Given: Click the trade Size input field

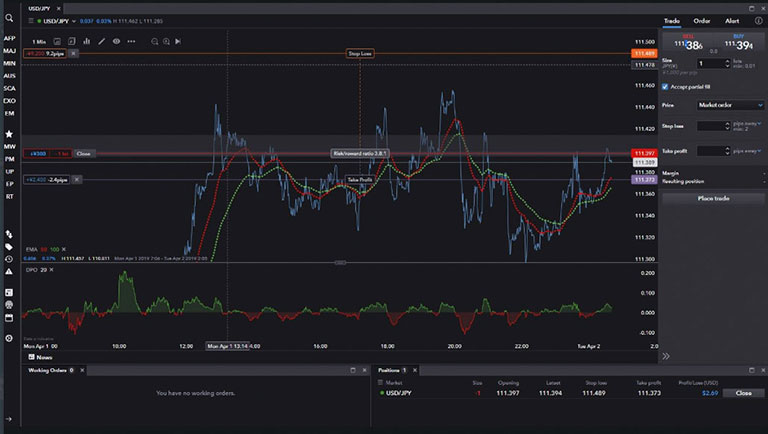Looking at the screenshot, I should point(713,63).
